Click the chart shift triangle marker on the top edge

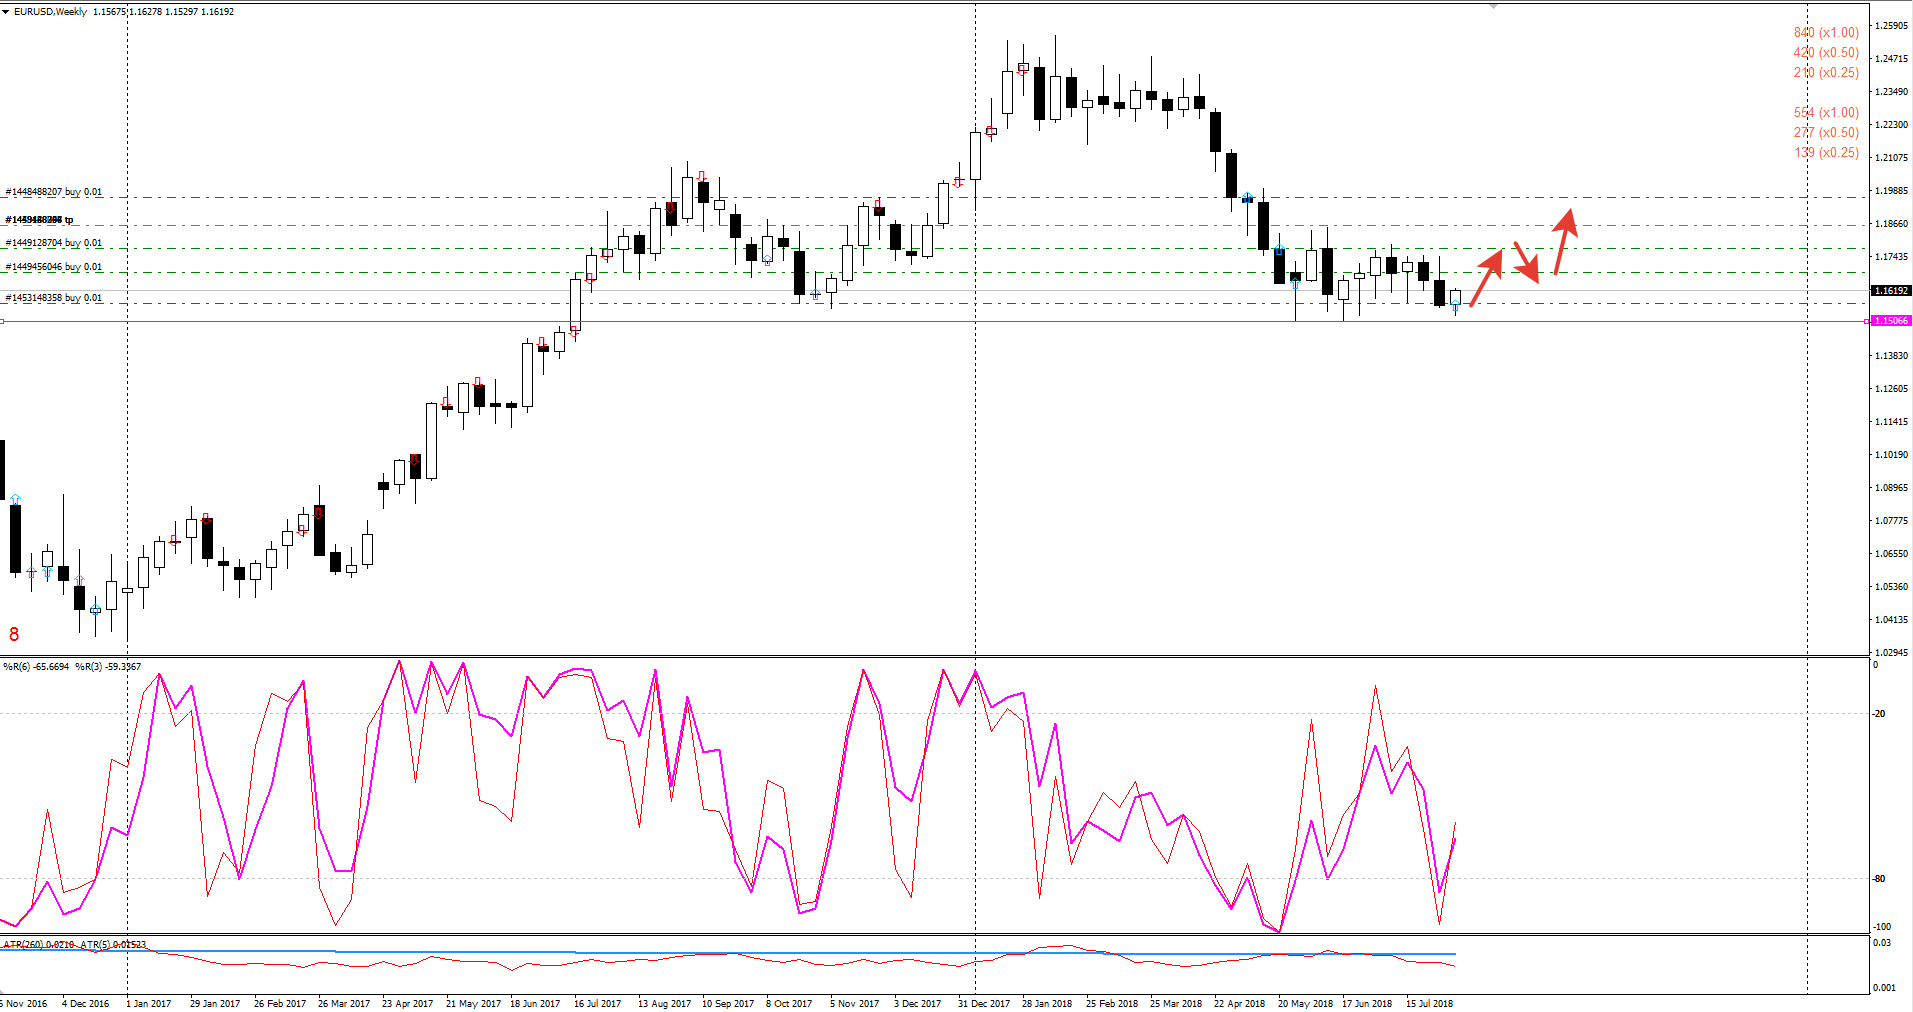[1493, 6]
